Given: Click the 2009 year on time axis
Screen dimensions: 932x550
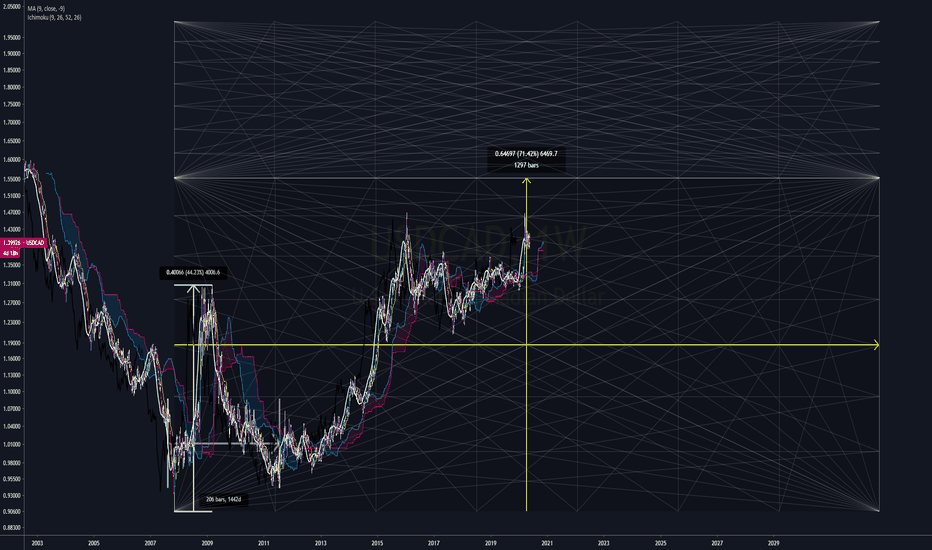Looking at the screenshot, I should pyautogui.click(x=207, y=543).
